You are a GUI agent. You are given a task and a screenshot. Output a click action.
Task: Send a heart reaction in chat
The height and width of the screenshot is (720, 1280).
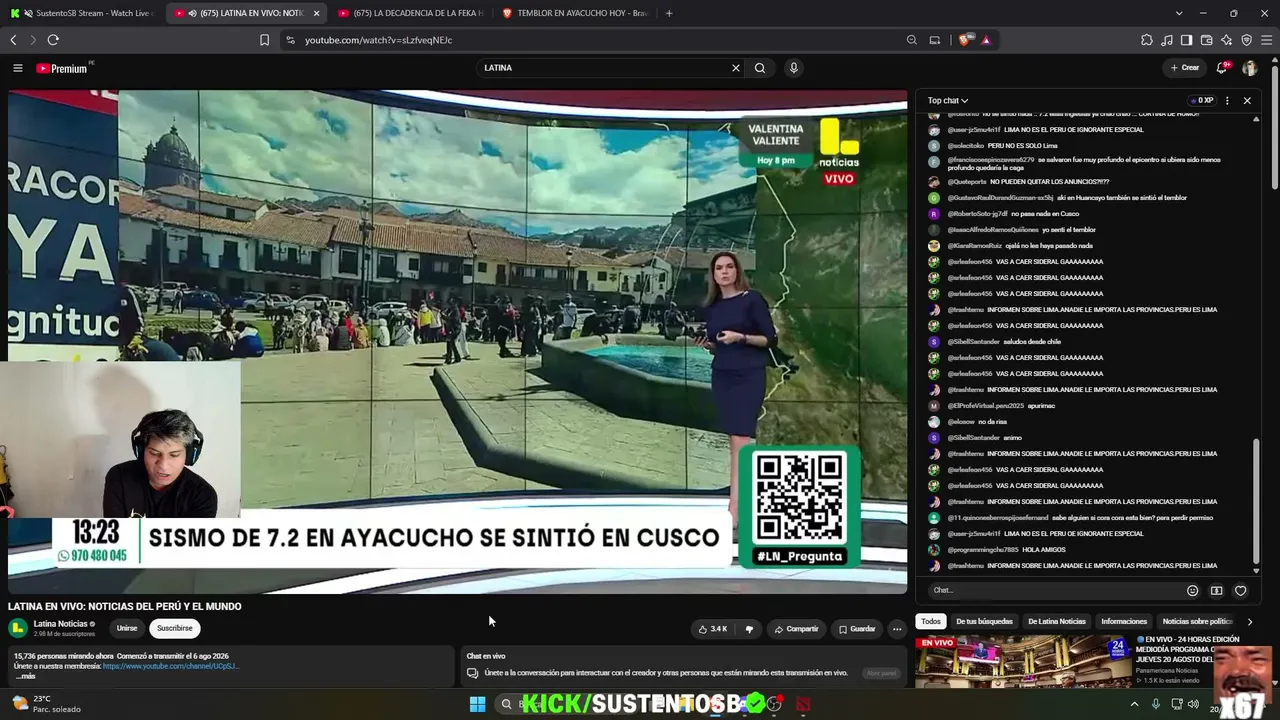coord(1241,591)
